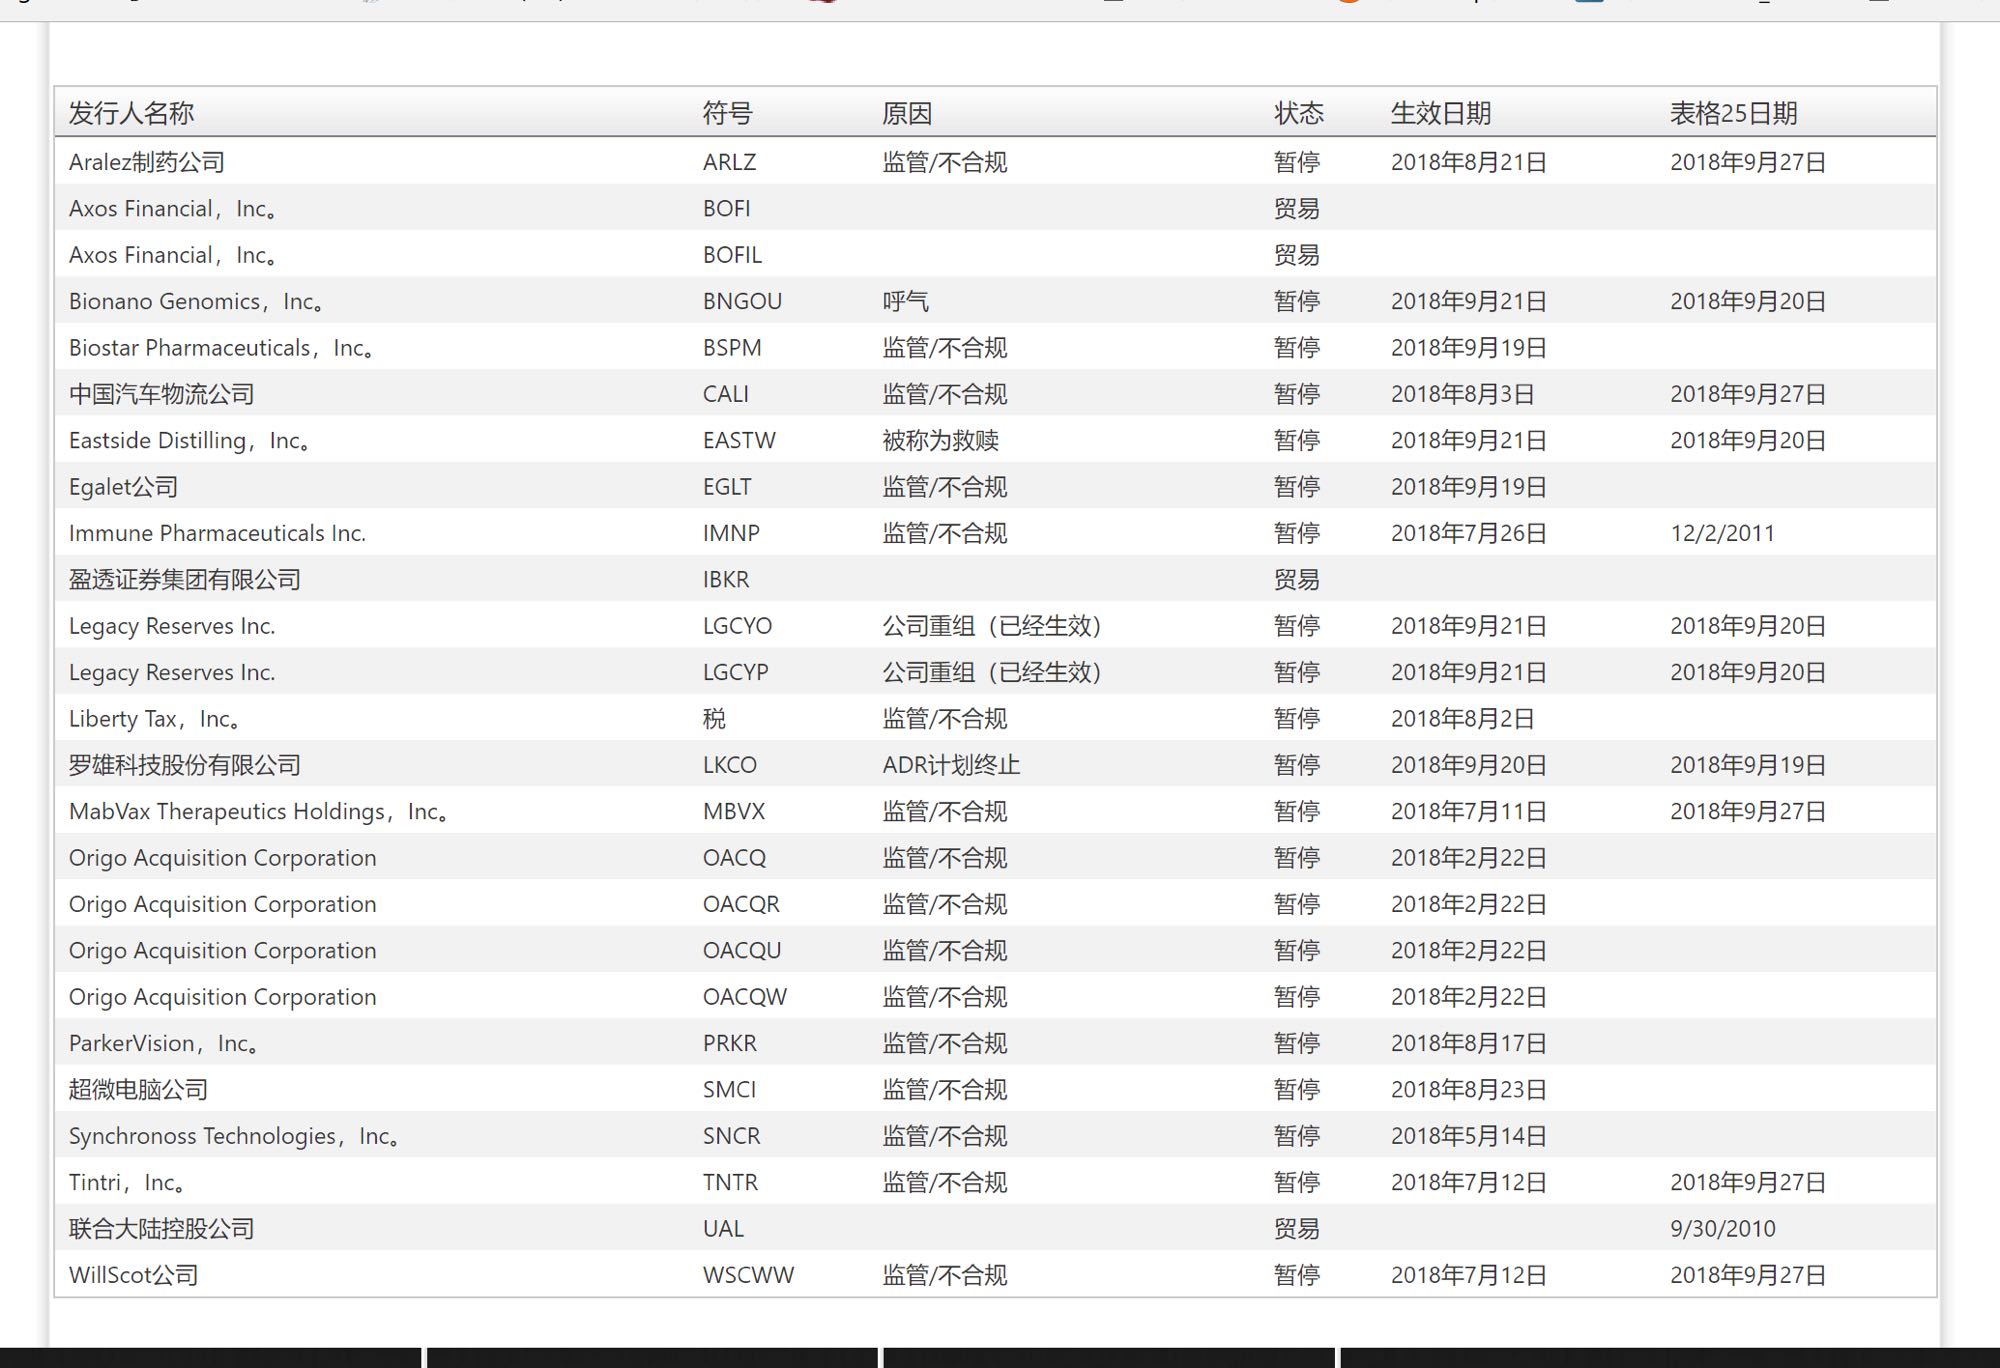Click the MBVX symbol cell

[733, 812]
